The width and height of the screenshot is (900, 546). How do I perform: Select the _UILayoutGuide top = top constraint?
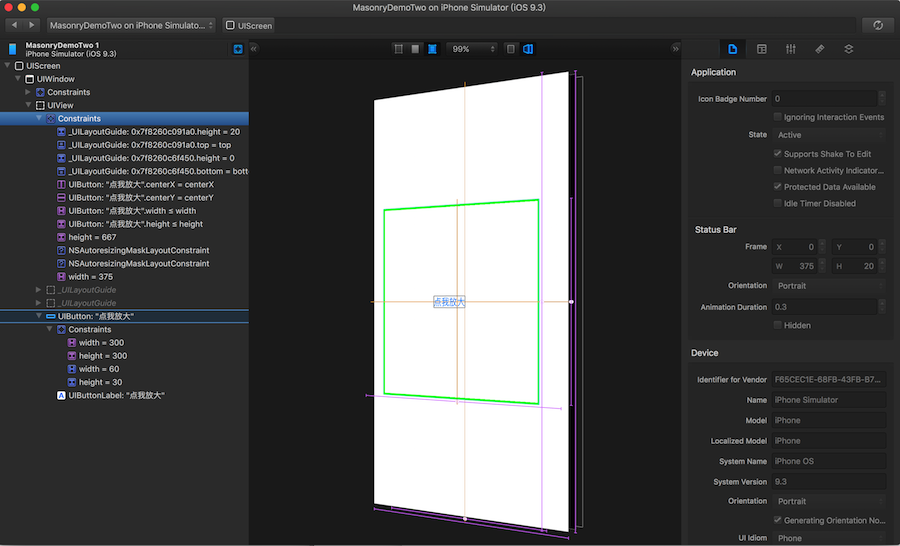124,145
